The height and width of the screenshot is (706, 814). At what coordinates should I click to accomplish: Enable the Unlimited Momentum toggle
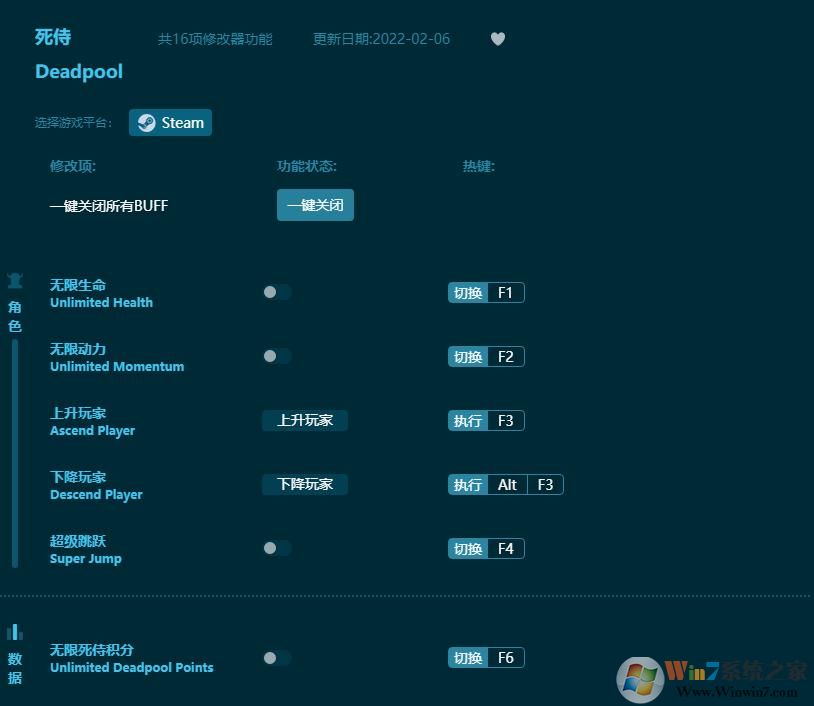[277, 356]
